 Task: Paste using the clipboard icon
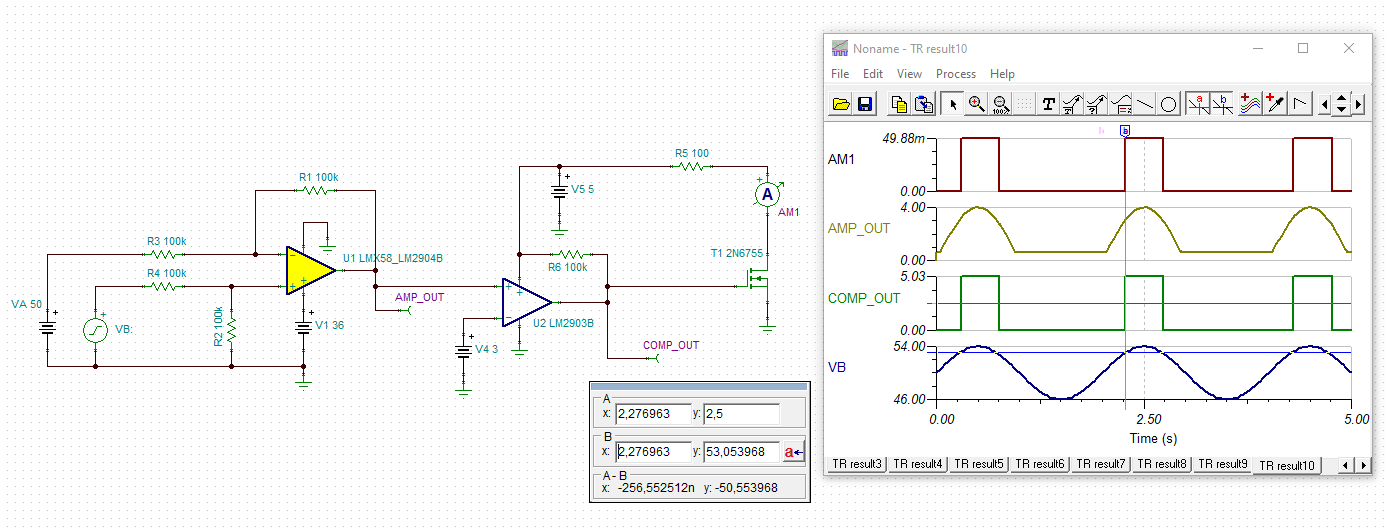[x=924, y=103]
